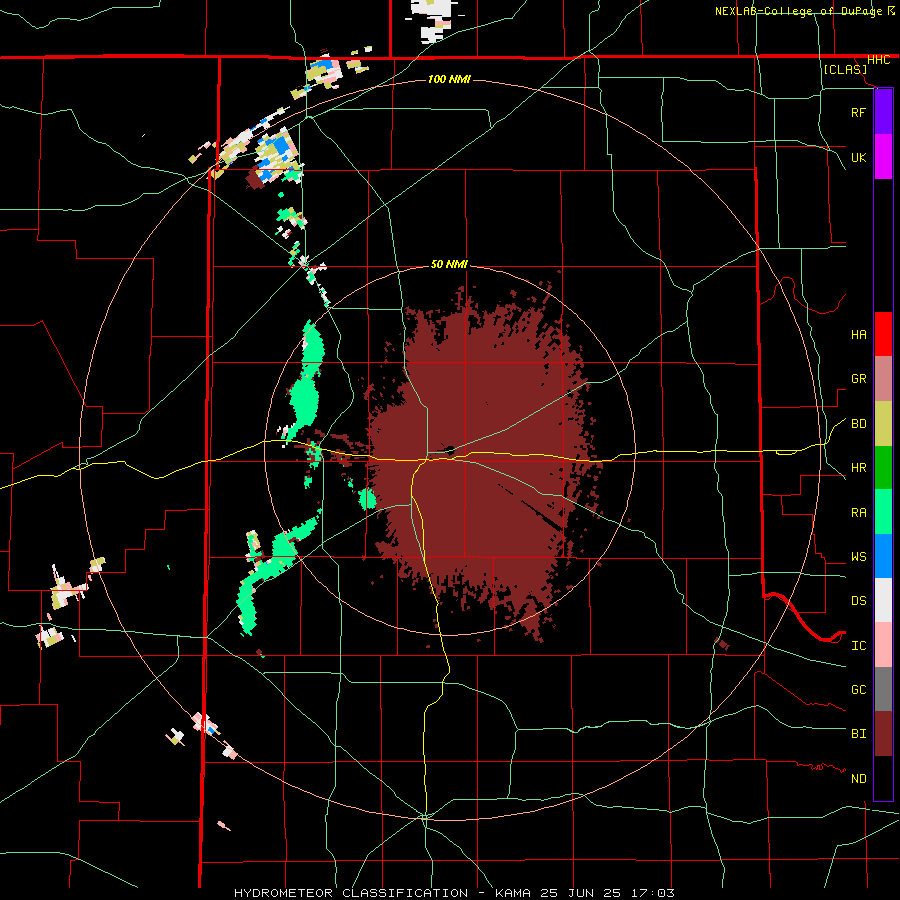Click the "KAMA" station identifier in caption

pyautogui.click(x=514, y=893)
